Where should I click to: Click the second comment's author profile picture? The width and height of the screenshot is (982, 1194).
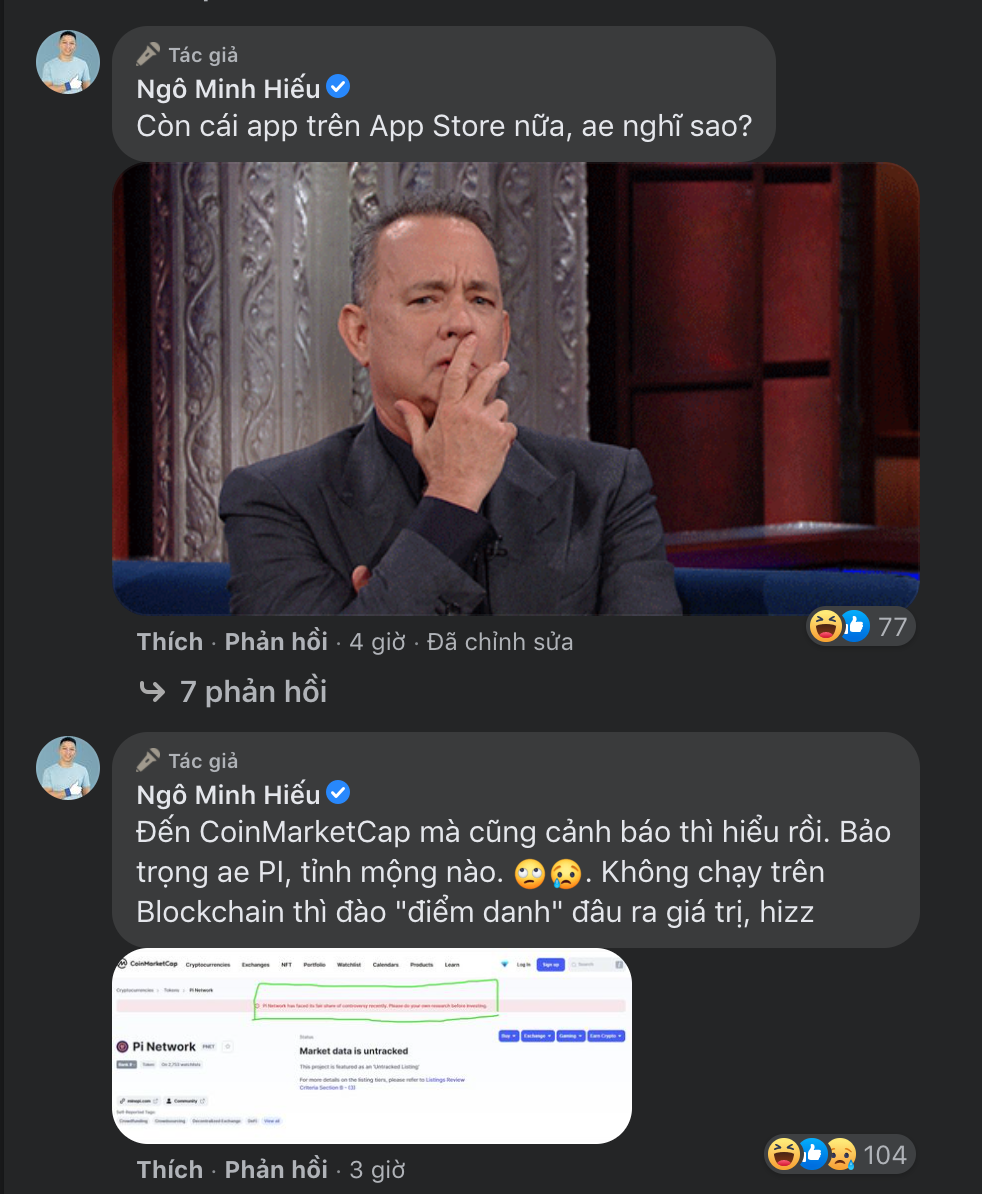point(68,768)
